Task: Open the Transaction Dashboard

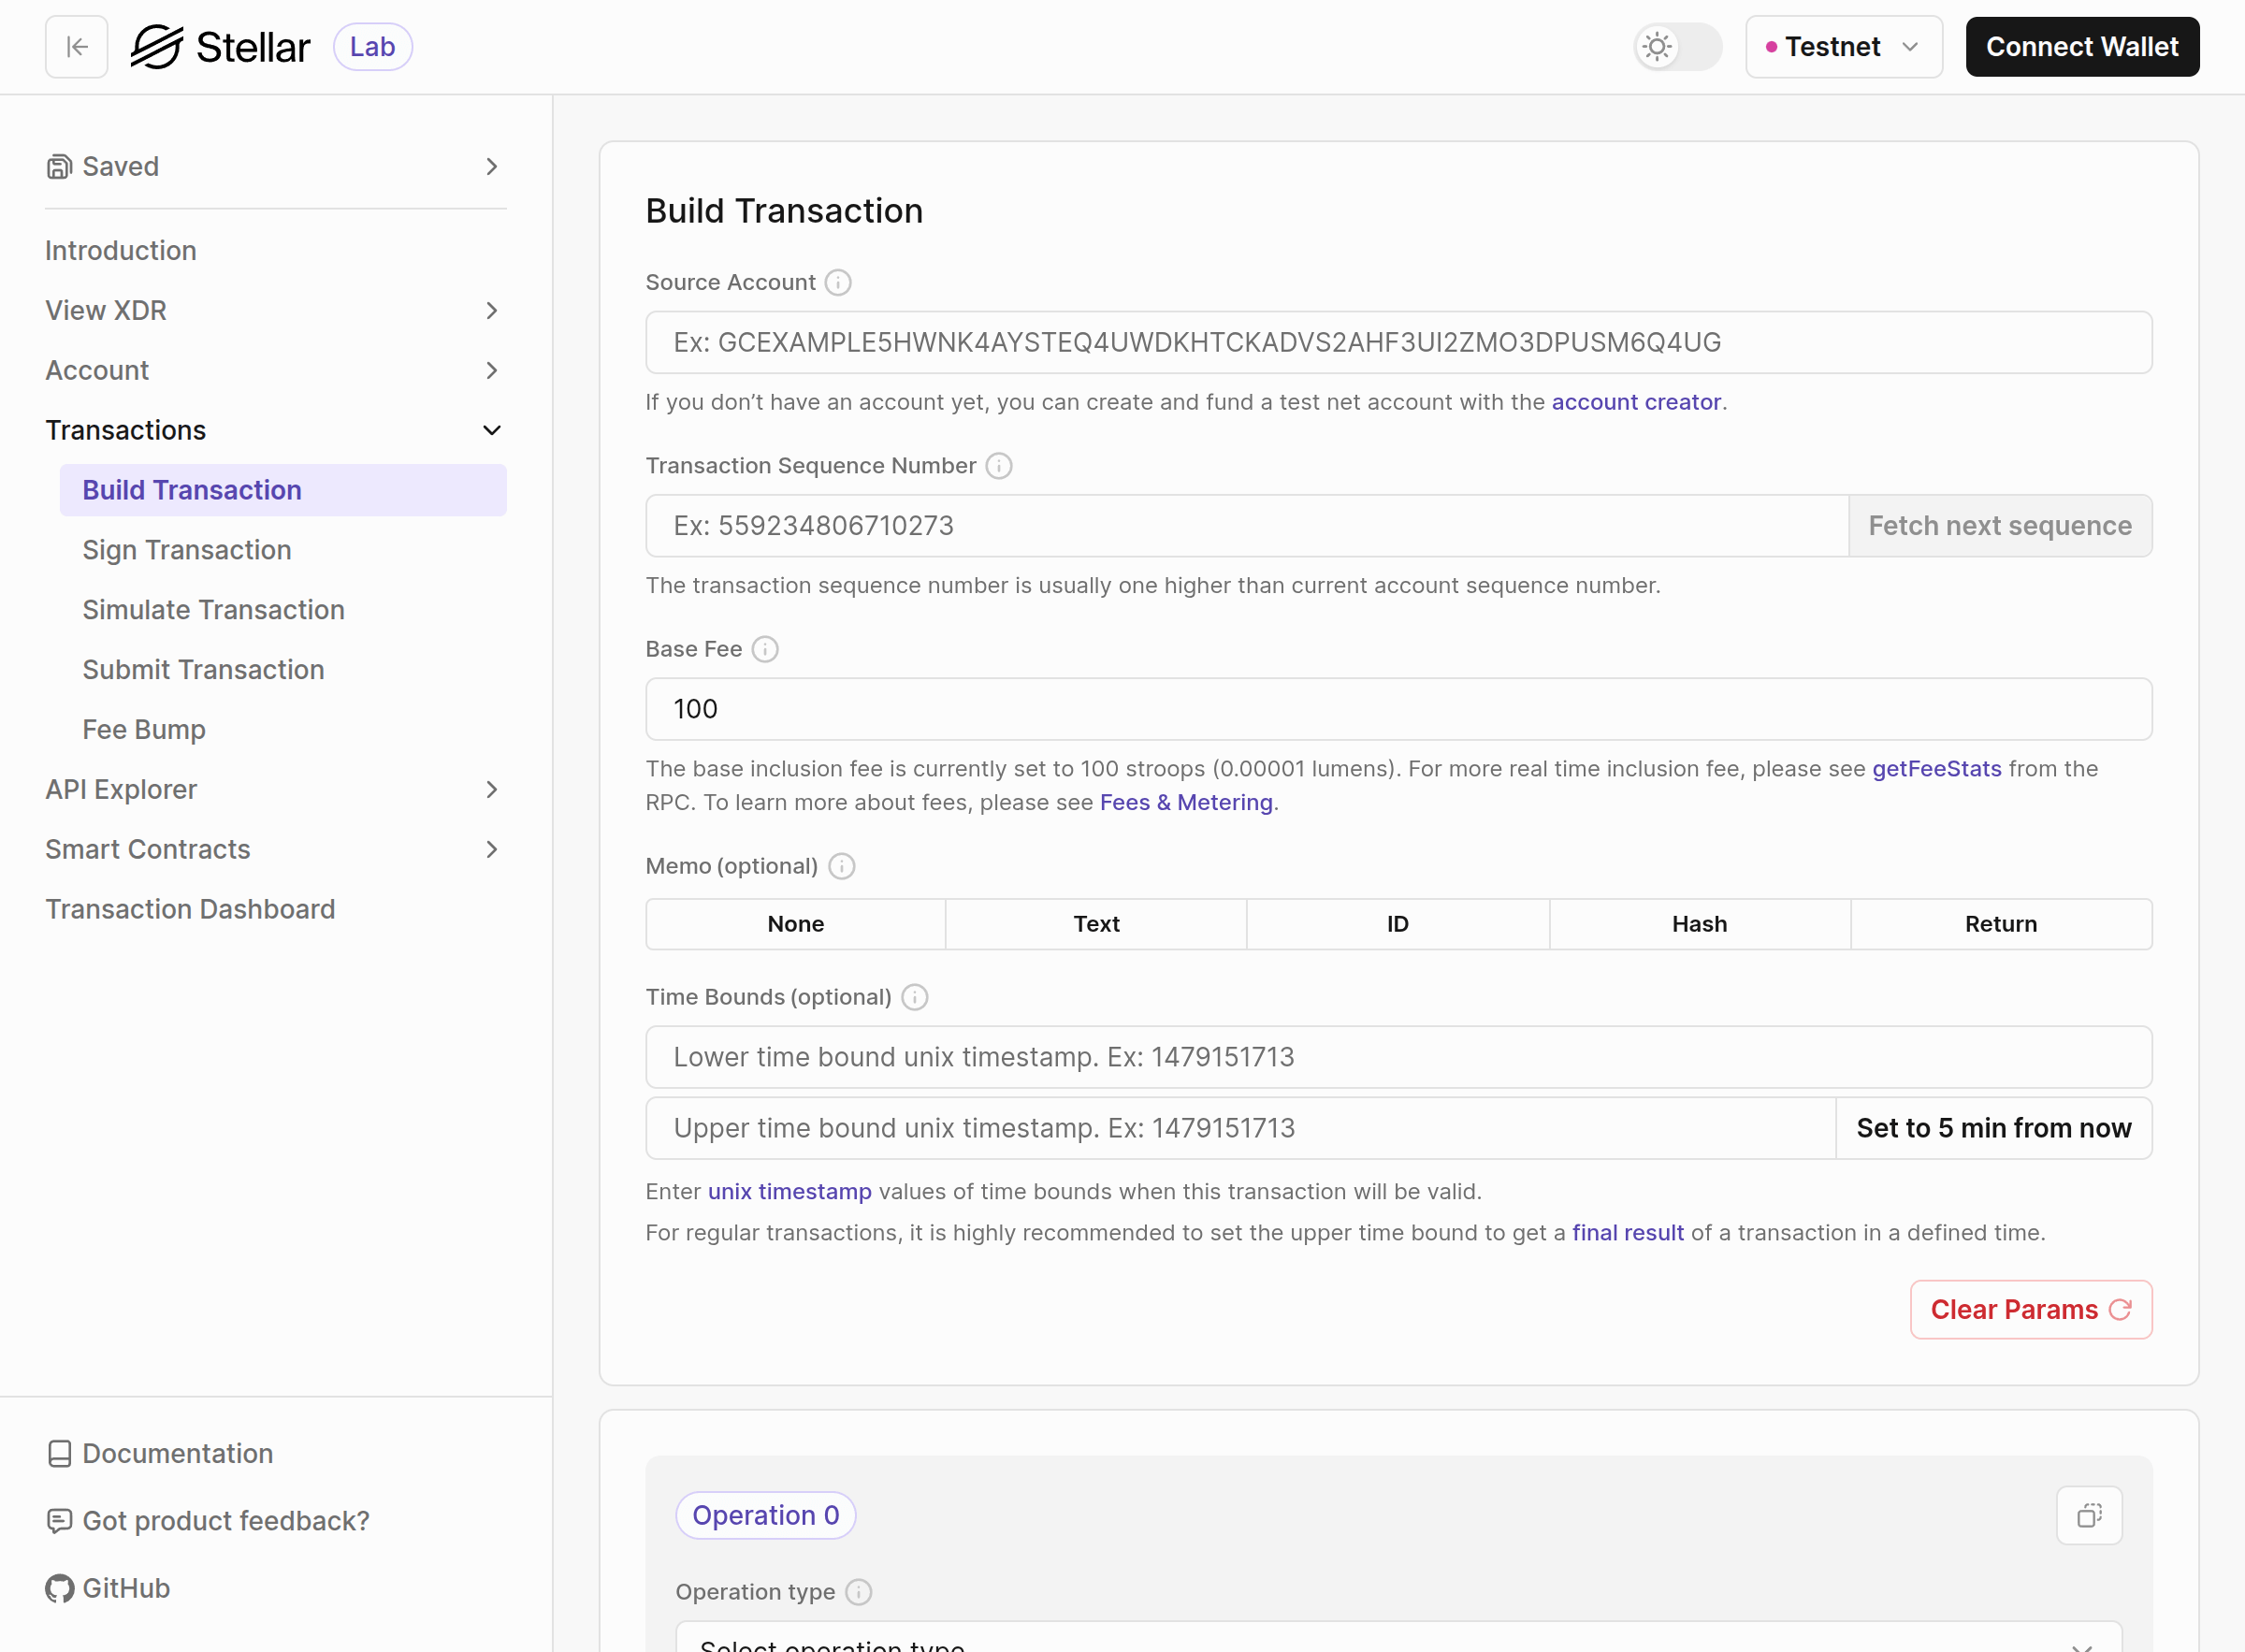Action: click(x=190, y=909)
